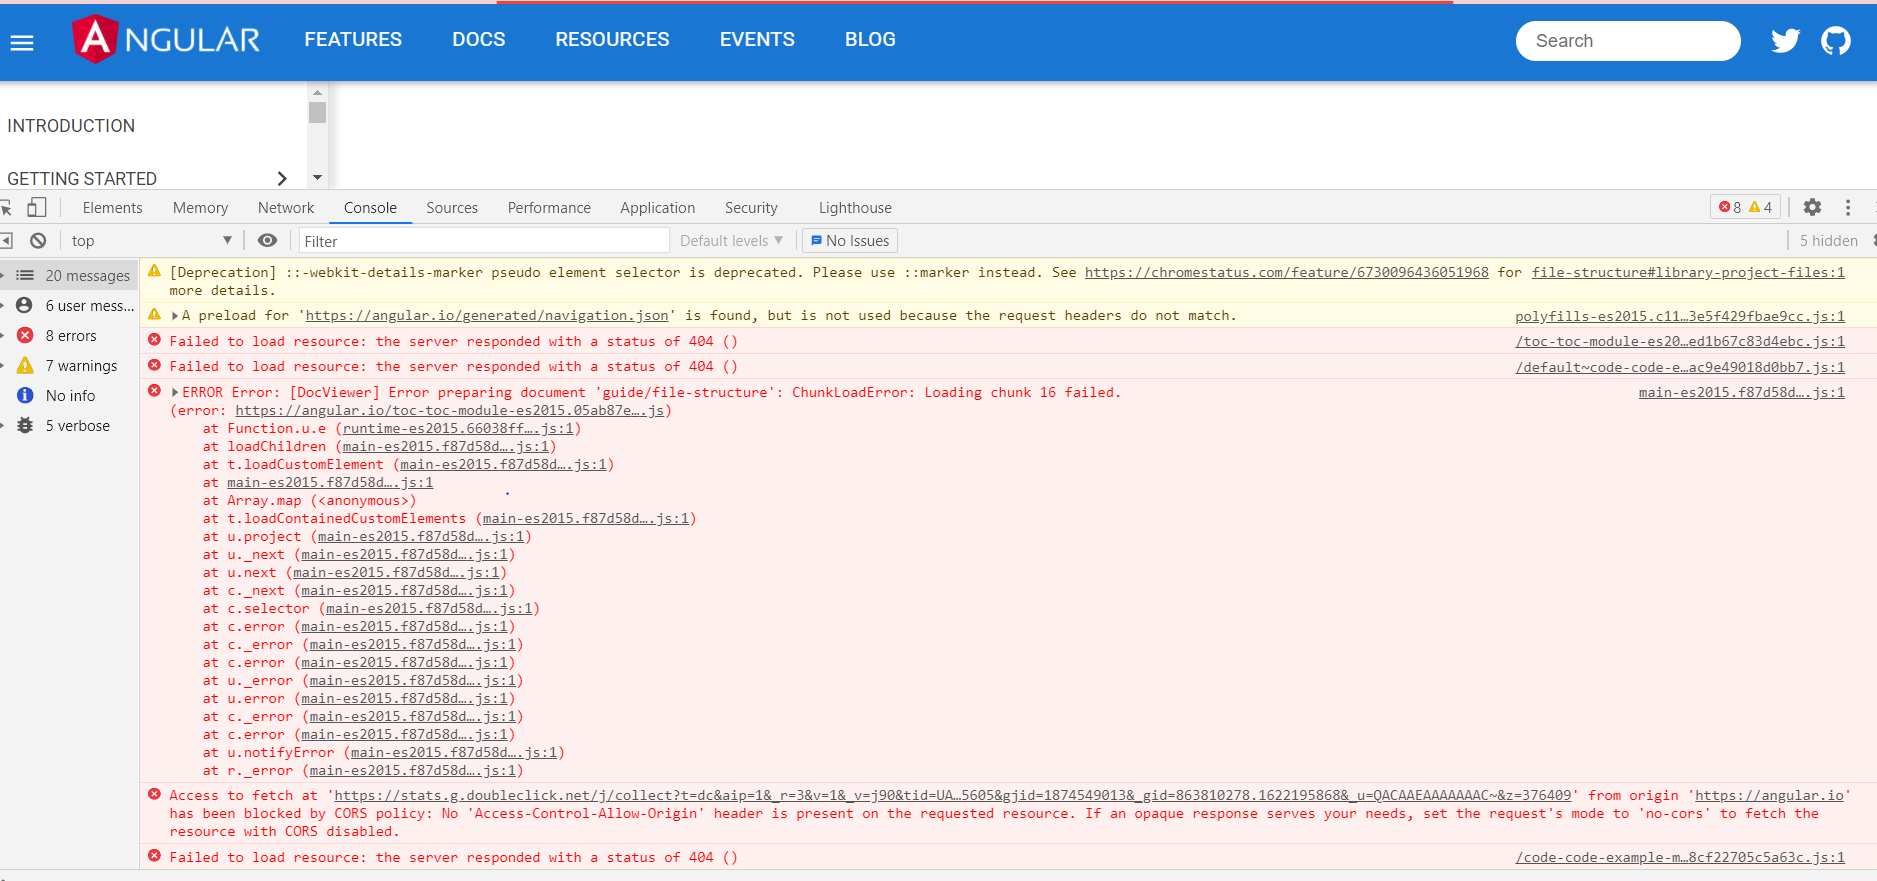Expand the ERROR Error DocViewer stack trace
This screenshot has width=1877, height=881.
pos(175,392)
